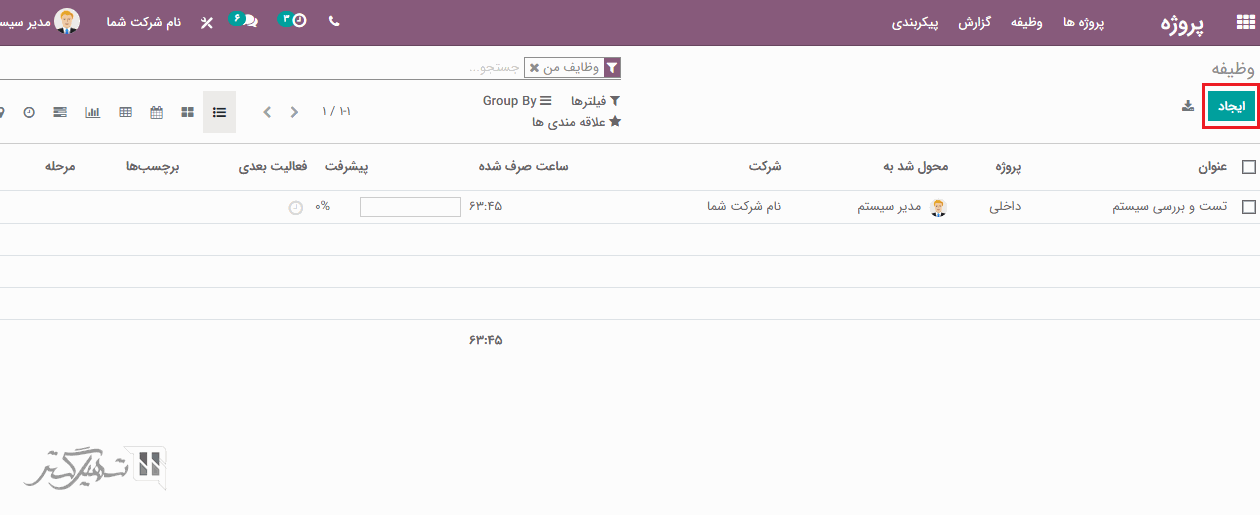Open نام شرکت شما company switcher
This screenshot has height=515, width=1260.
tap(144, 22)
